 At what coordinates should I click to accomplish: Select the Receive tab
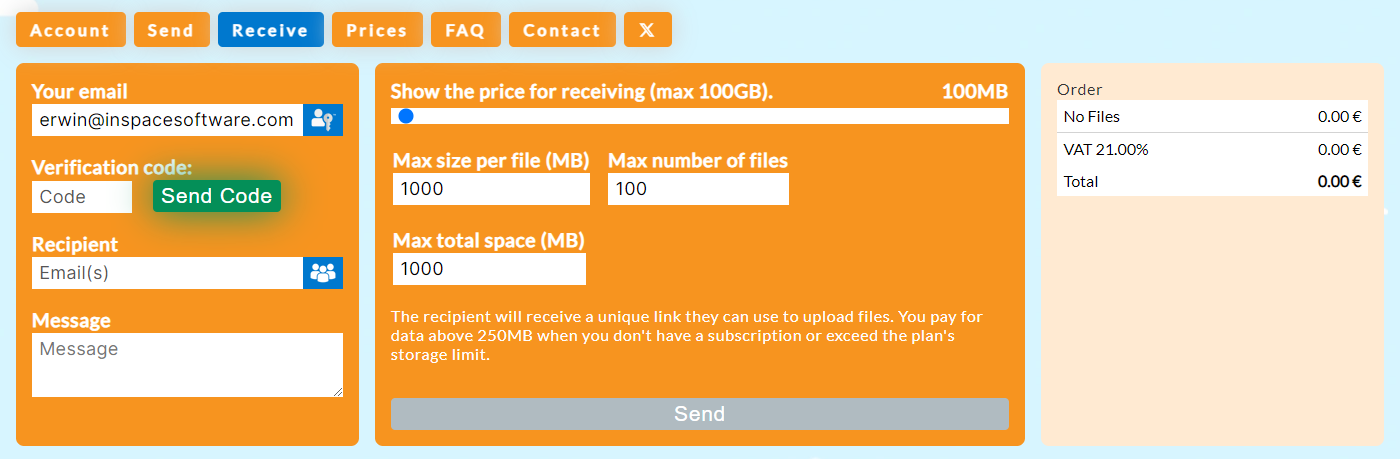270,30
